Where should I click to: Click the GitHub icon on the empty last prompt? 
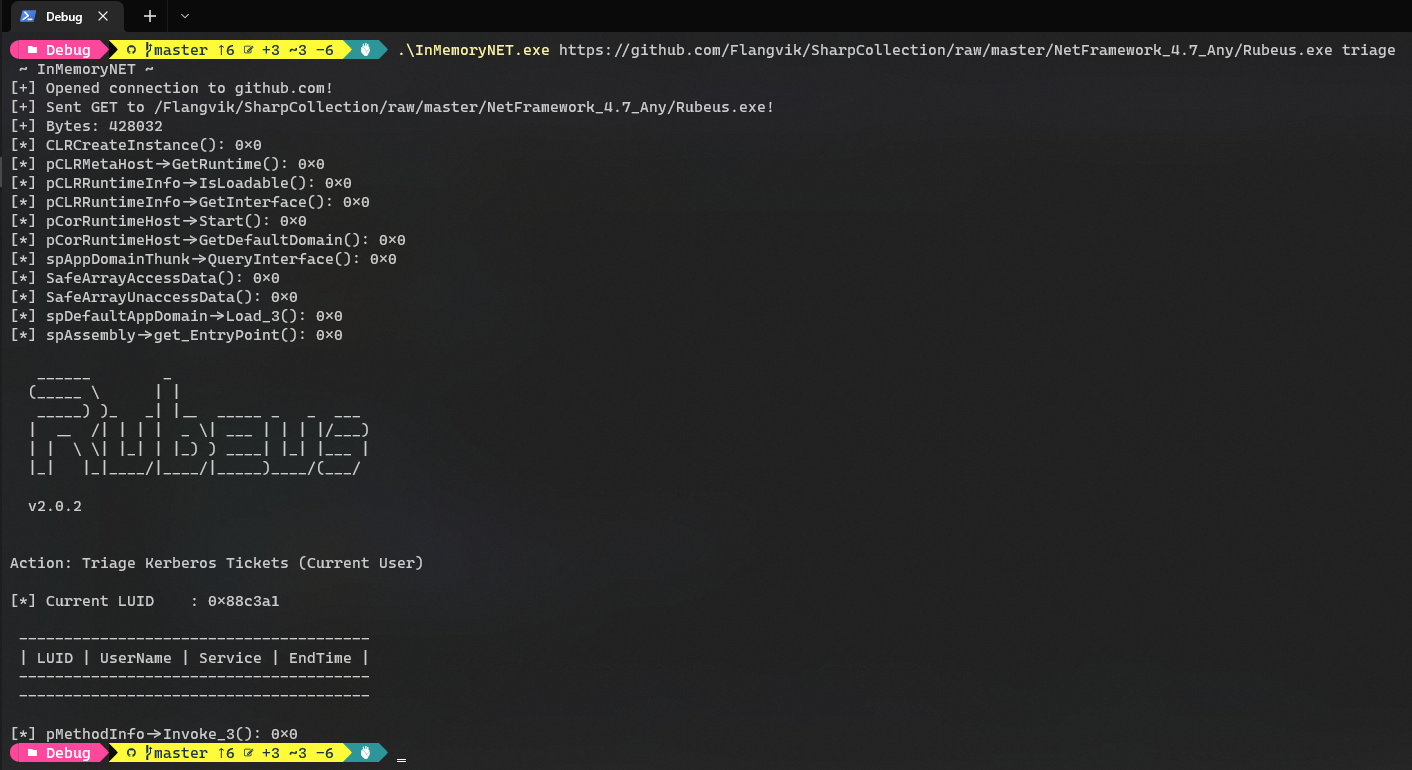[x=130, y=753]
